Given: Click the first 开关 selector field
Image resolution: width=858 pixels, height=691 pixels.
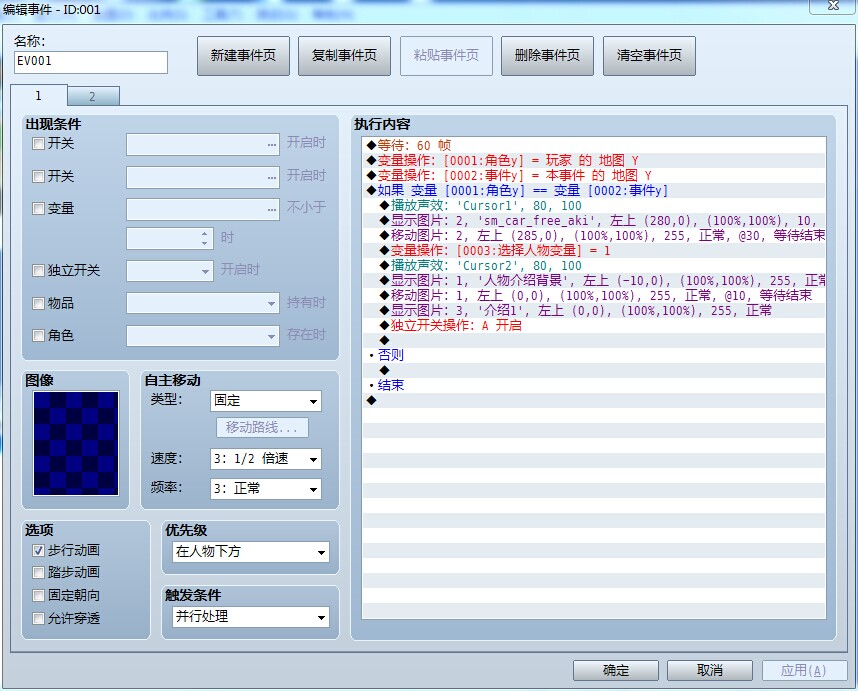Looking at the screenshot, I should point(202,144).
